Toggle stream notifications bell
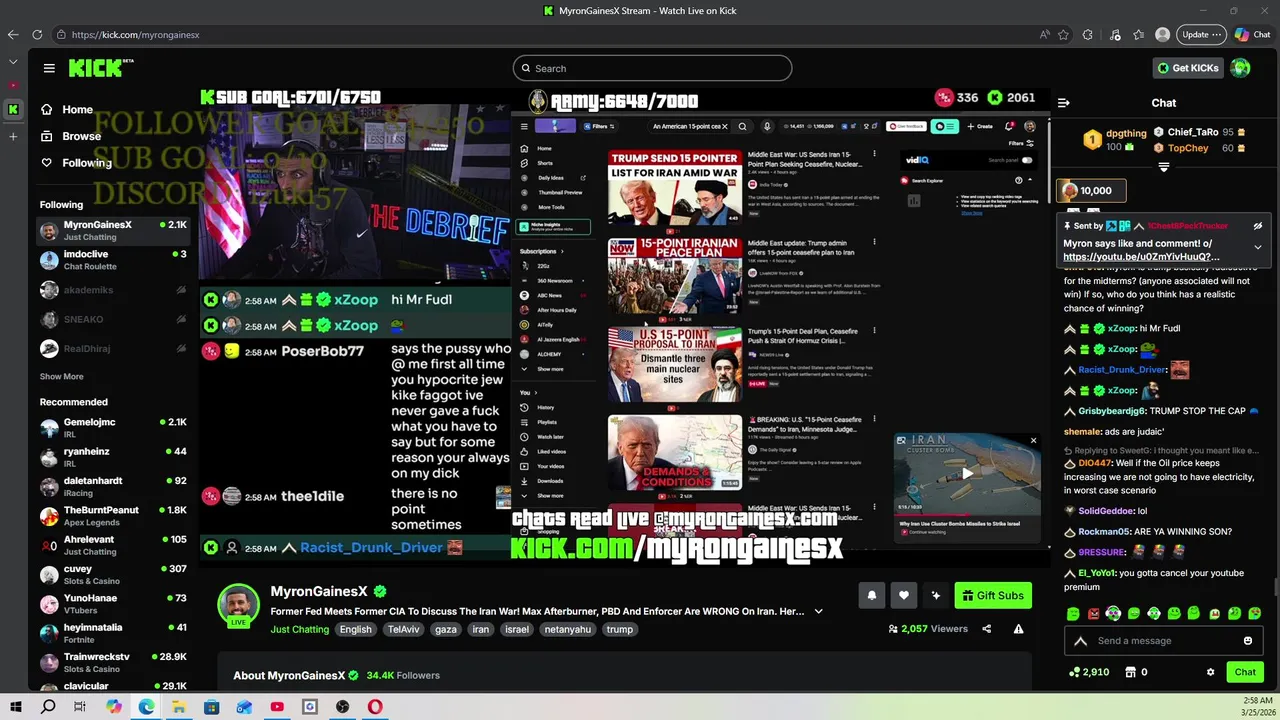Screen dimensions: 1280x720 pos(871,595)
